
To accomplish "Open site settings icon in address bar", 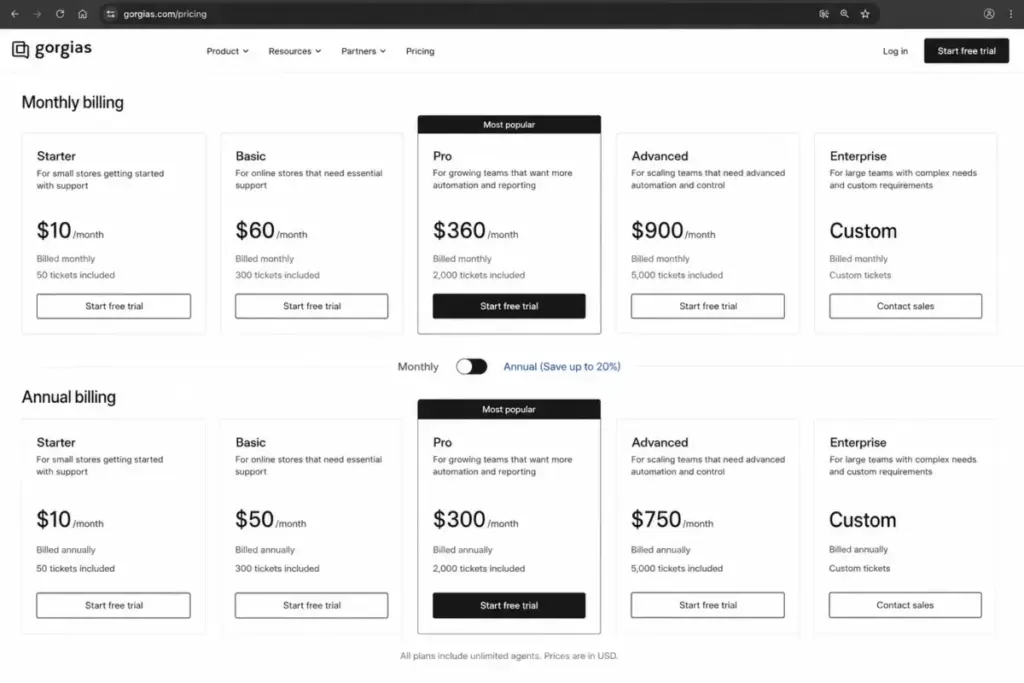I will 110,14.
